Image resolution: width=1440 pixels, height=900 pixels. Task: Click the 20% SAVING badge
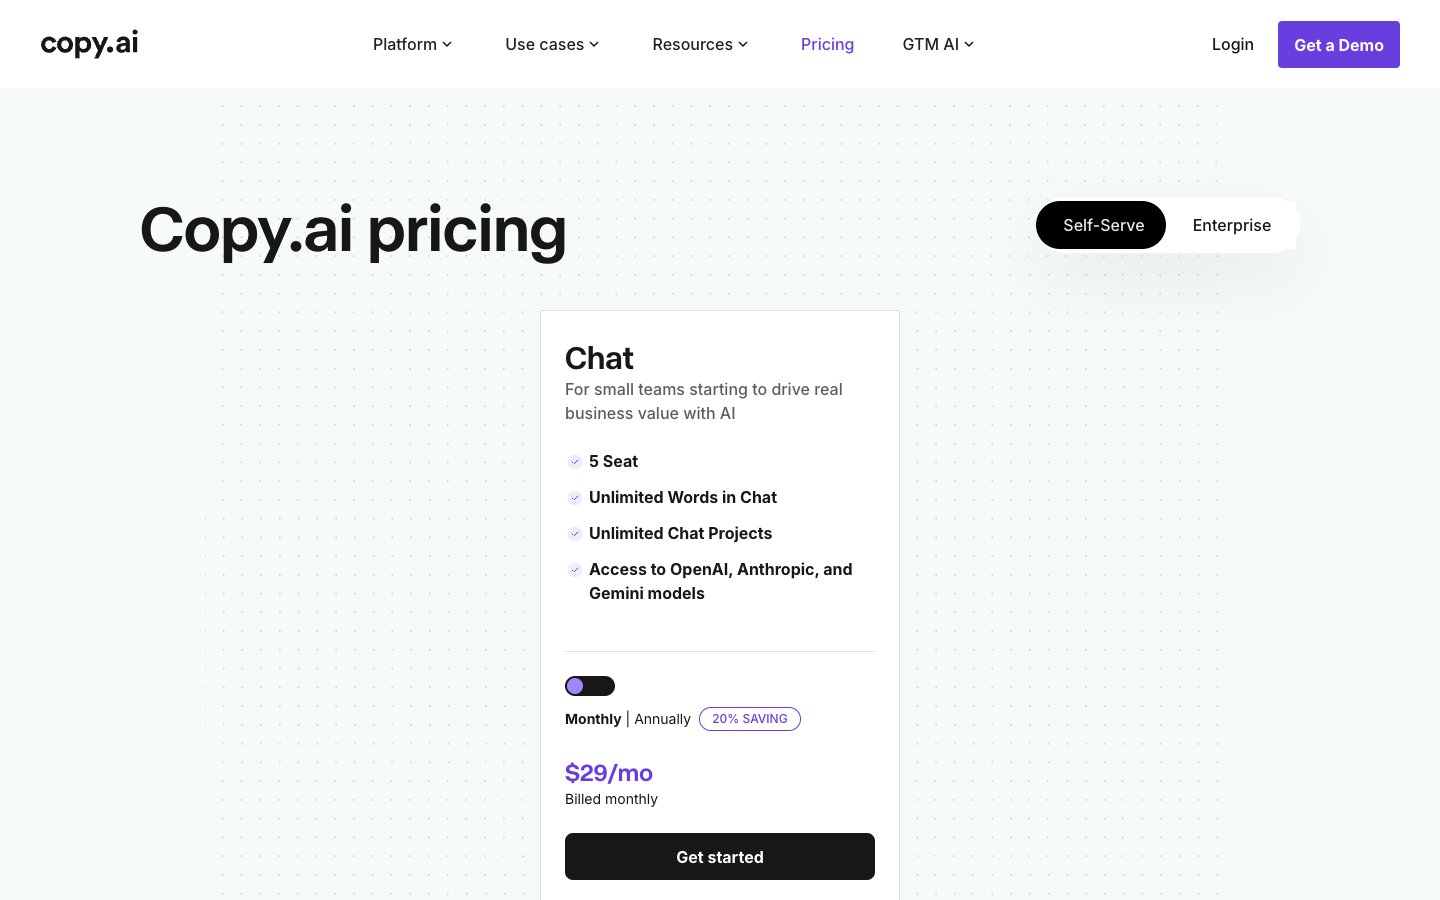750,719
